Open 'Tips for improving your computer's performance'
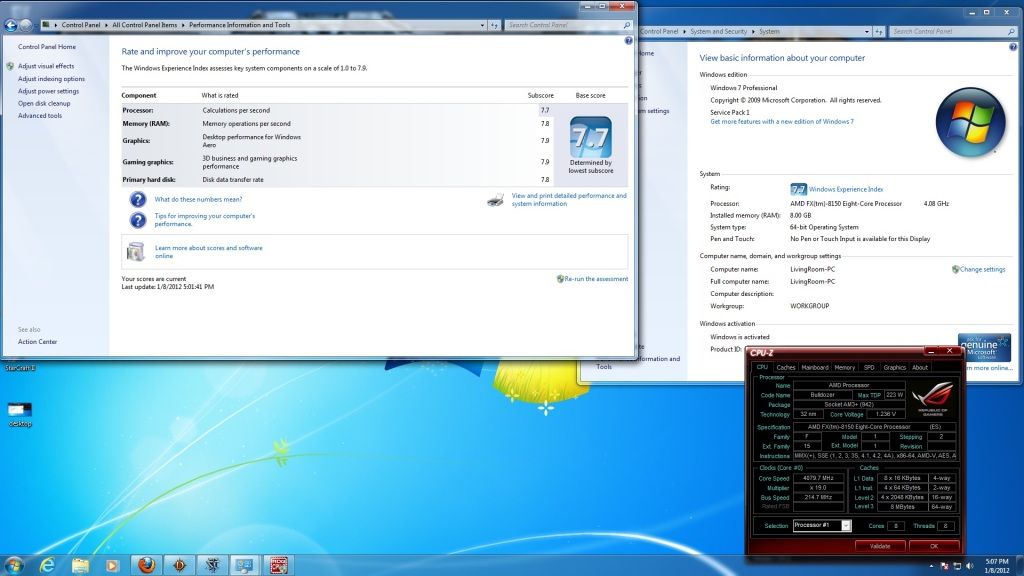The image size is (1024, 576). (204, 220)
